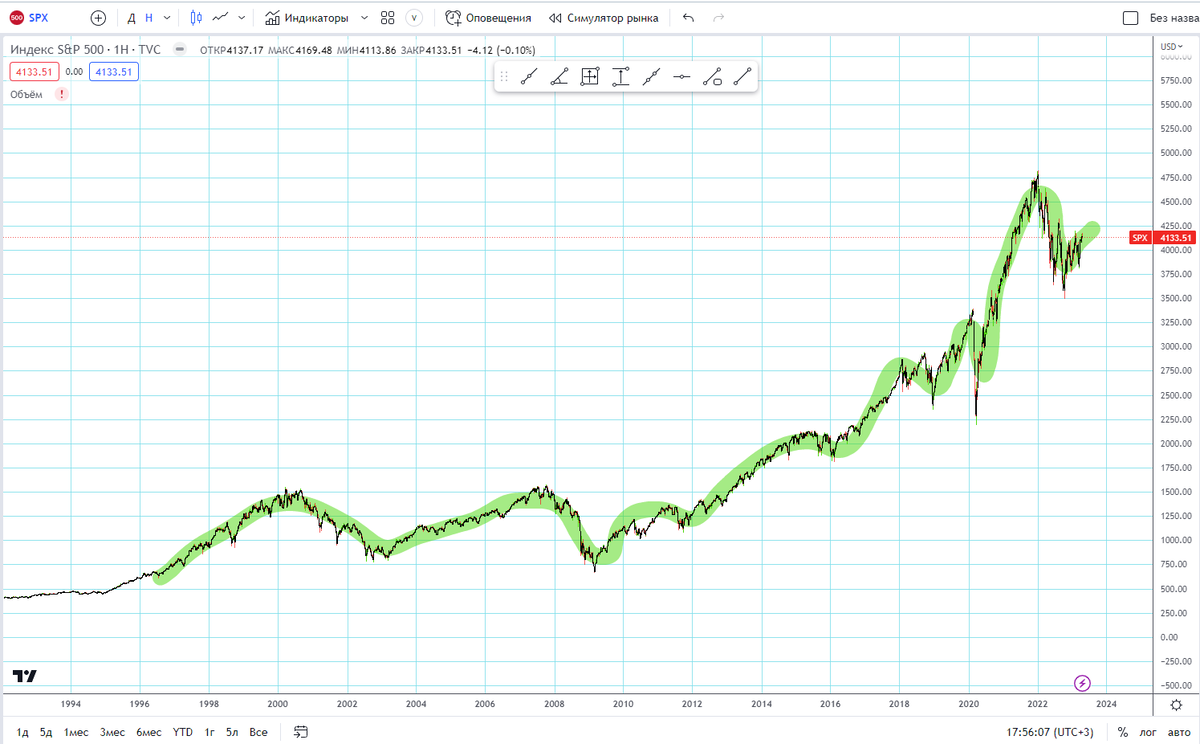Select the candlestick chart type icon
1200x744 pixels.
(x=195, y=17)
